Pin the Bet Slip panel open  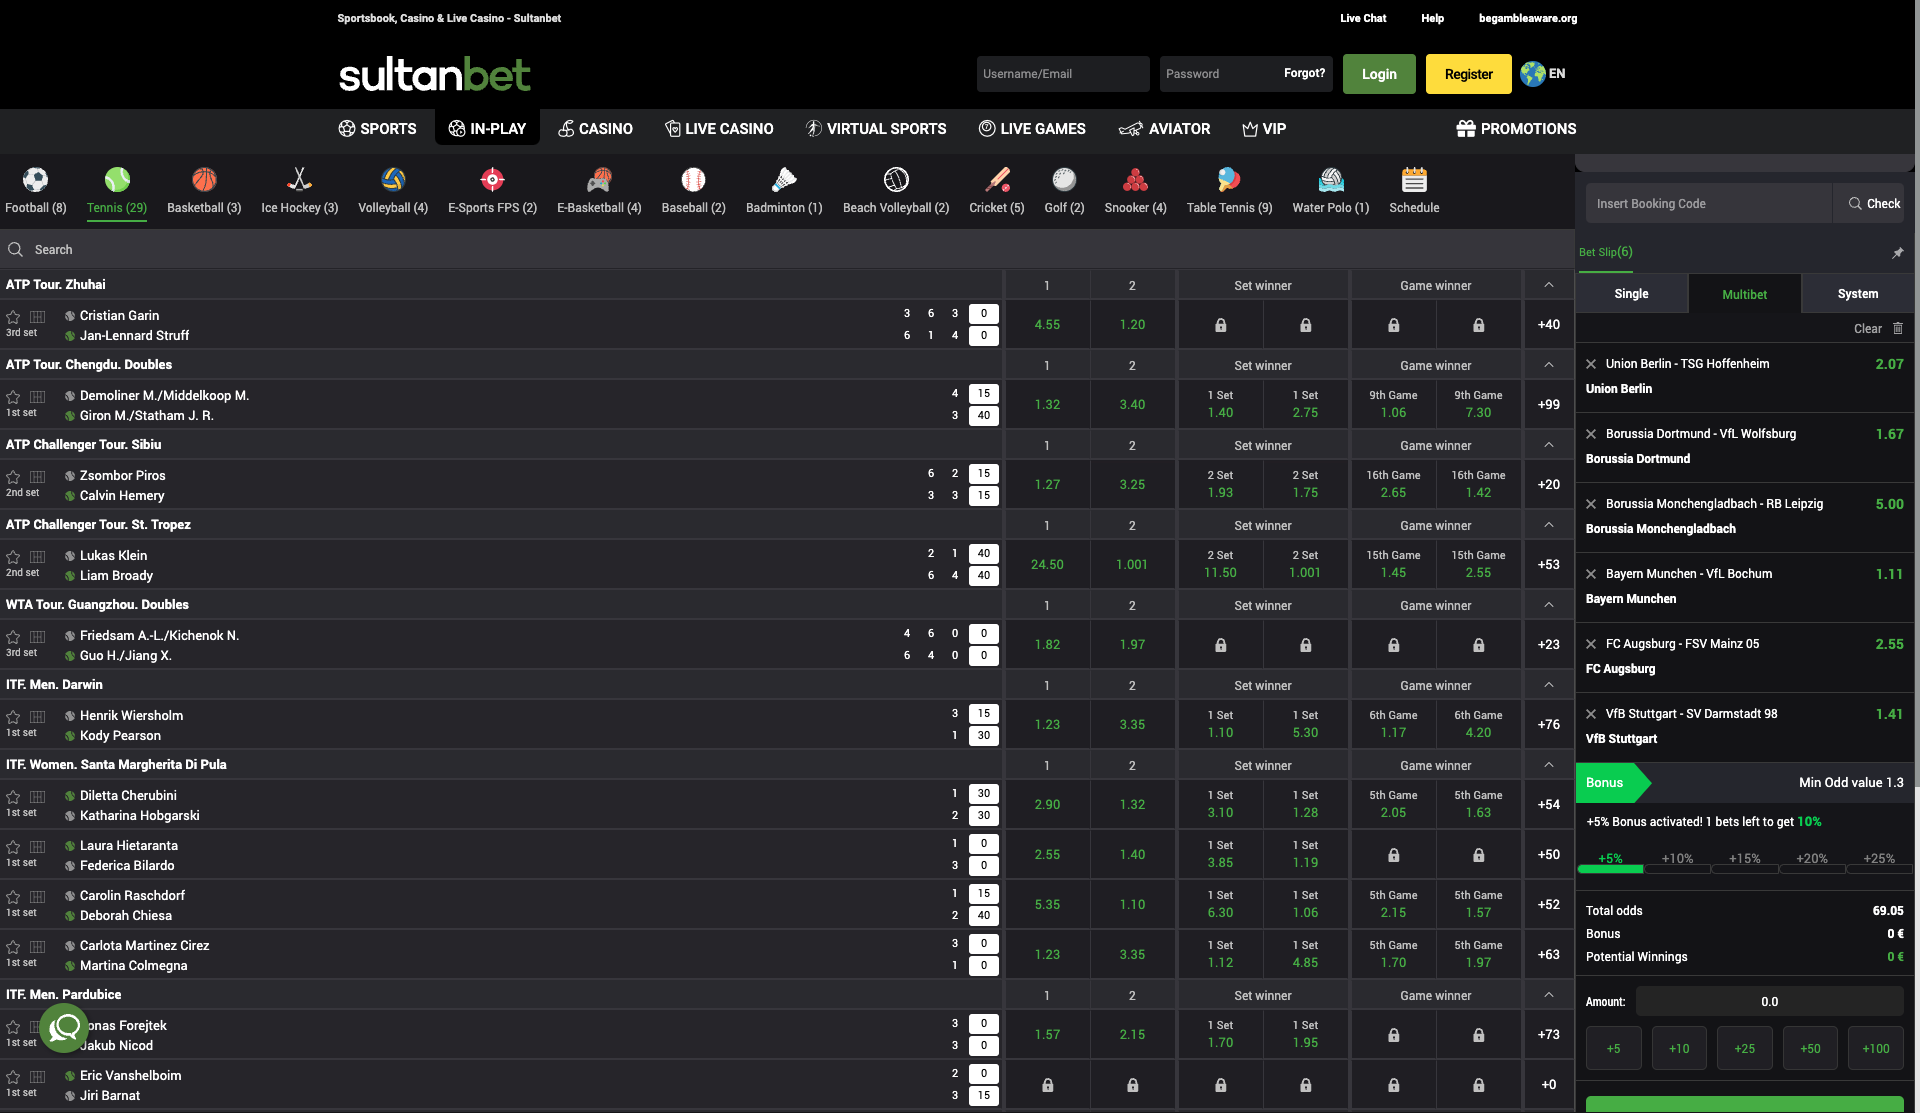pyautogui.click(x=1897, y=253)
